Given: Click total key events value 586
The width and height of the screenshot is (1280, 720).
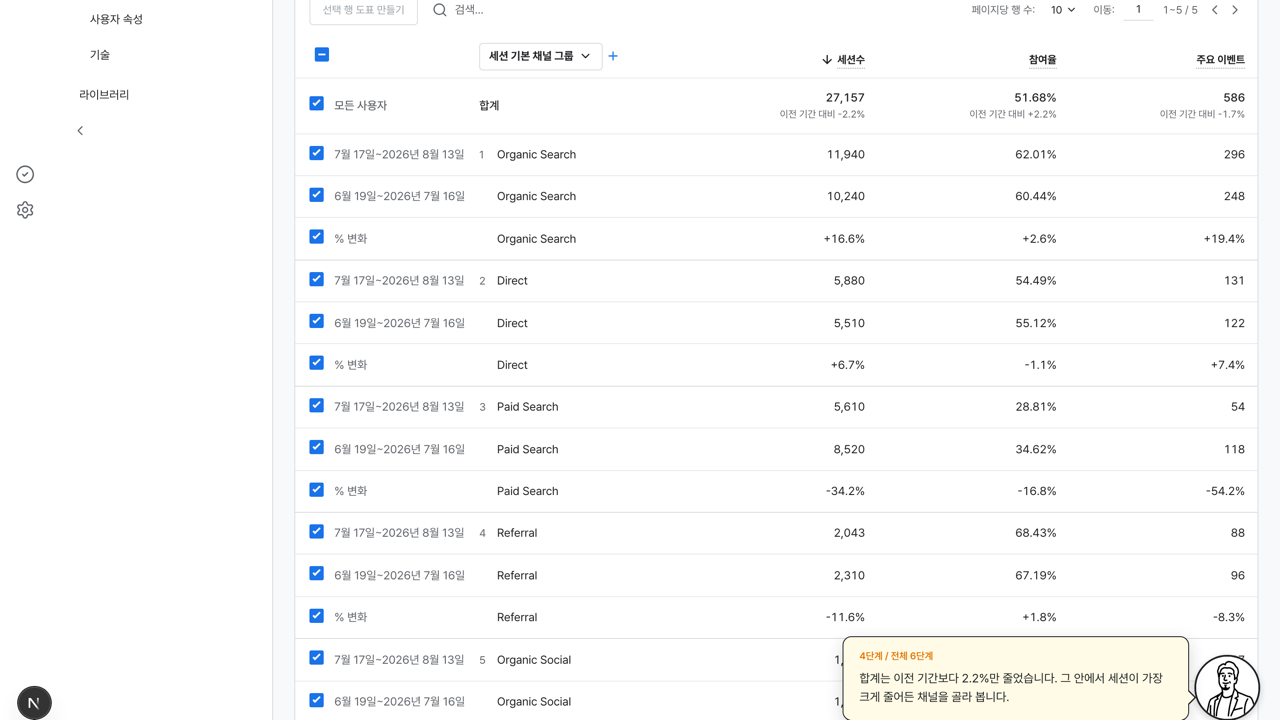Looking at the screenshot, I should tap(1234, 98).
